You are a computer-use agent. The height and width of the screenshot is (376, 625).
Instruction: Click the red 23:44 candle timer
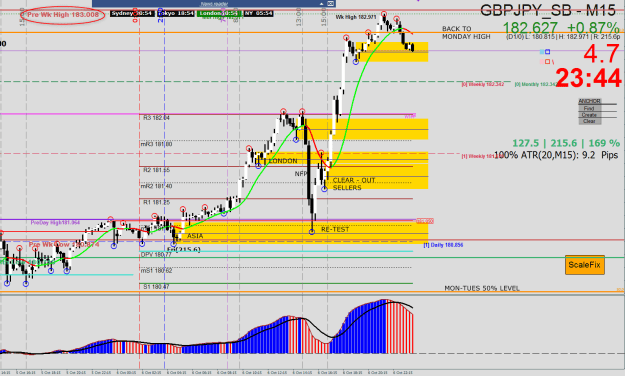pyautogui.click(x=588, y=78)
